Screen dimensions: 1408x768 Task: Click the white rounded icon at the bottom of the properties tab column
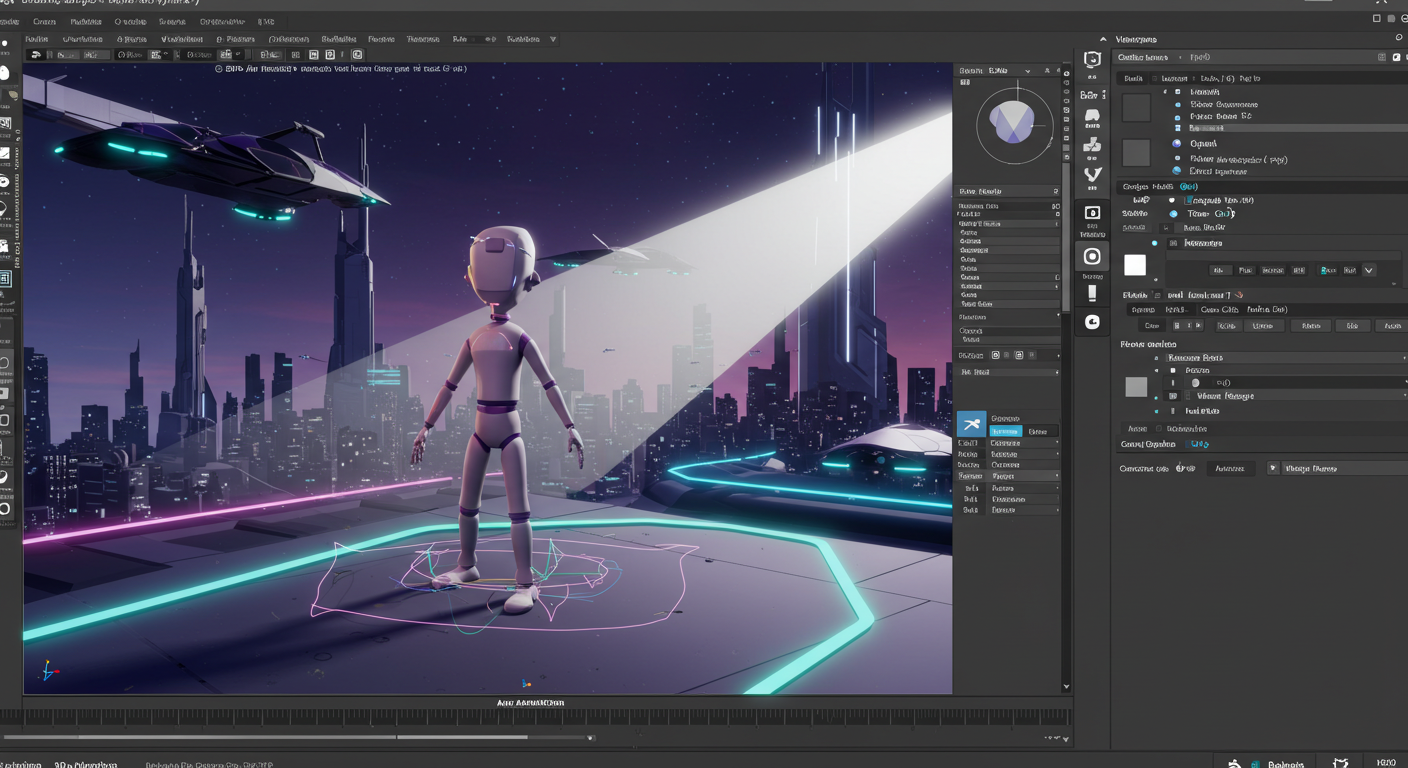[1092, 321]
